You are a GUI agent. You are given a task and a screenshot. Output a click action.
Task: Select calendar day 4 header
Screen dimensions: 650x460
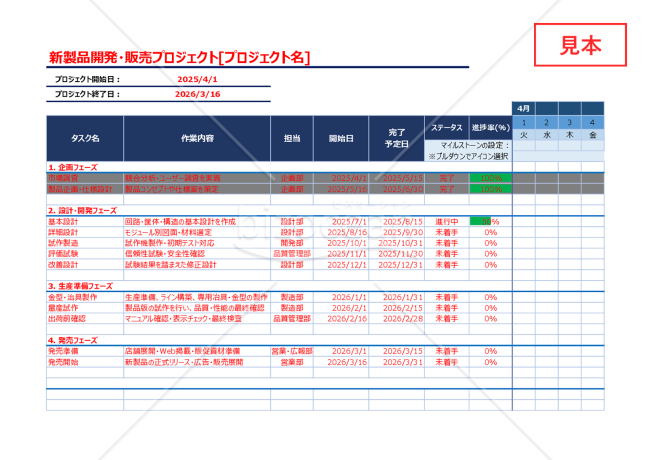[592, 122]
